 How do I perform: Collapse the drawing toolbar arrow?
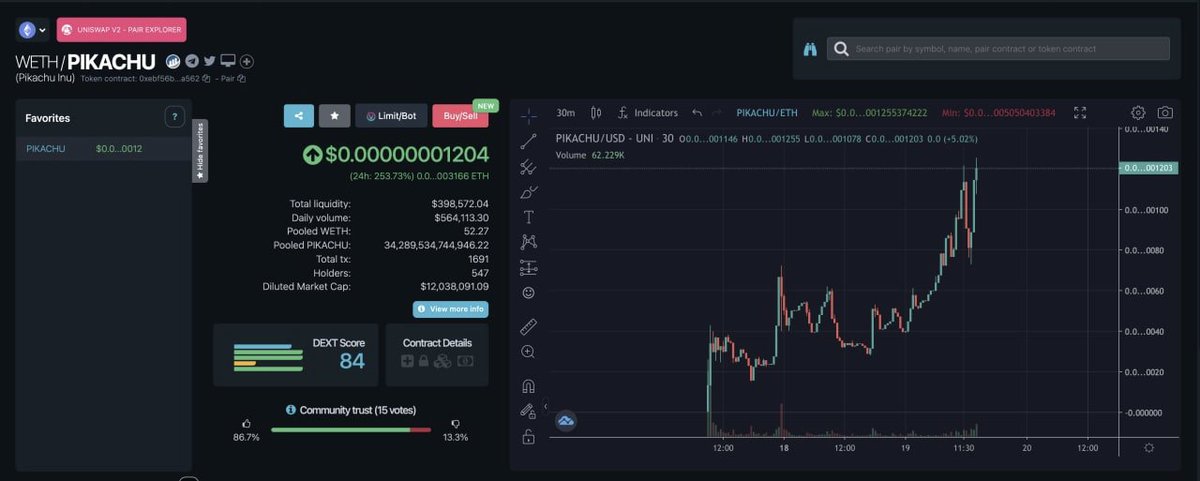click(546, 405)
